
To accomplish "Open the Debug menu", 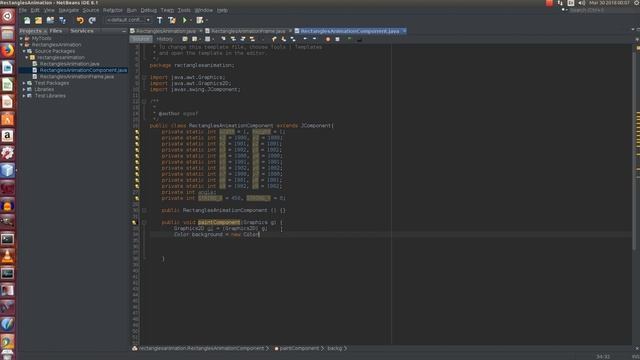I will (149, 10).
